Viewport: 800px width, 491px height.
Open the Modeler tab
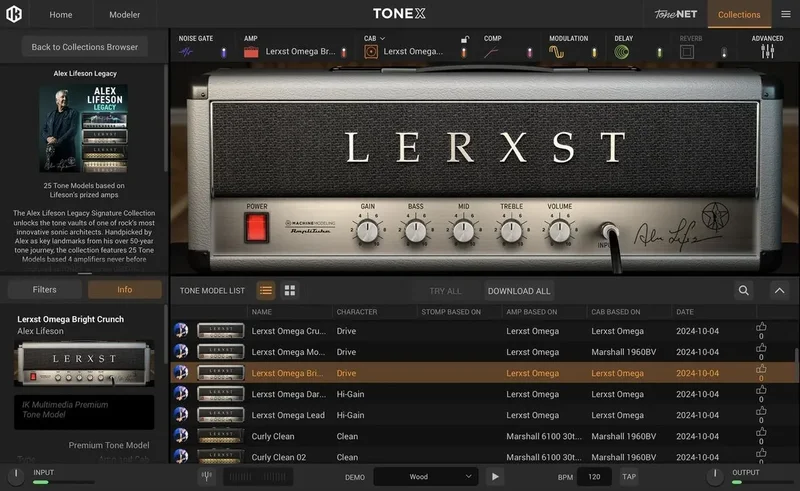(124, 14)
